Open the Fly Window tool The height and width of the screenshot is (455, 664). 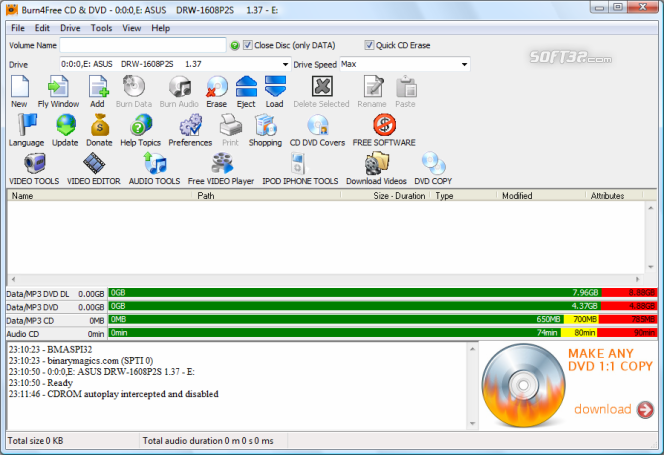(x=58, y=88)
